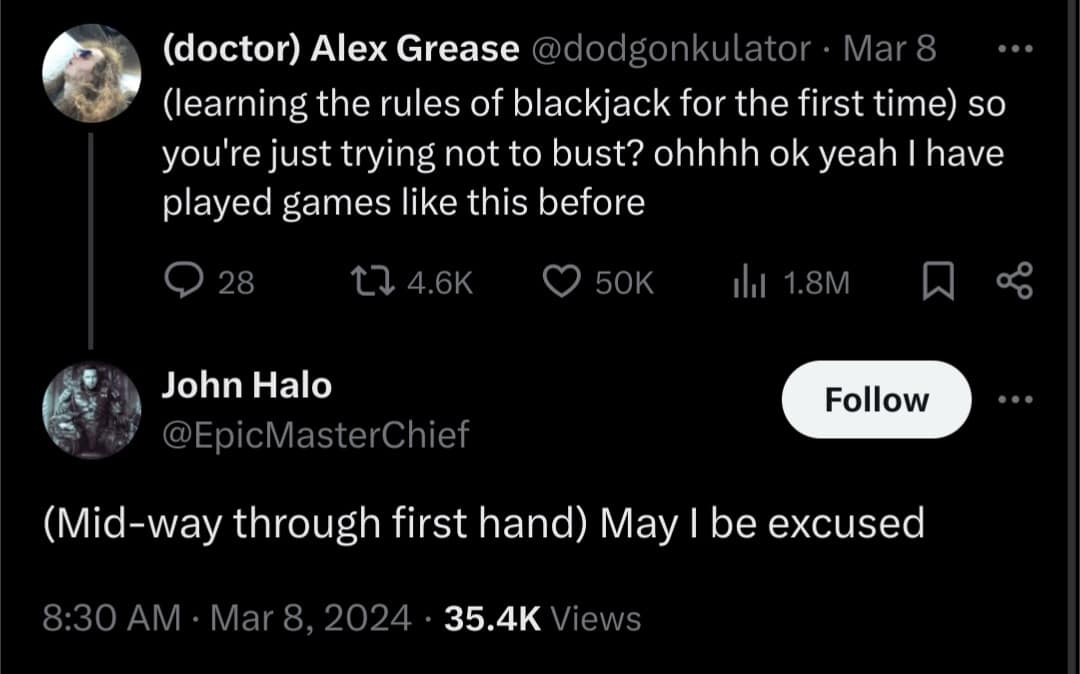
Task: Click the Mar 8 timestamp link
Action: coord(889,47)
